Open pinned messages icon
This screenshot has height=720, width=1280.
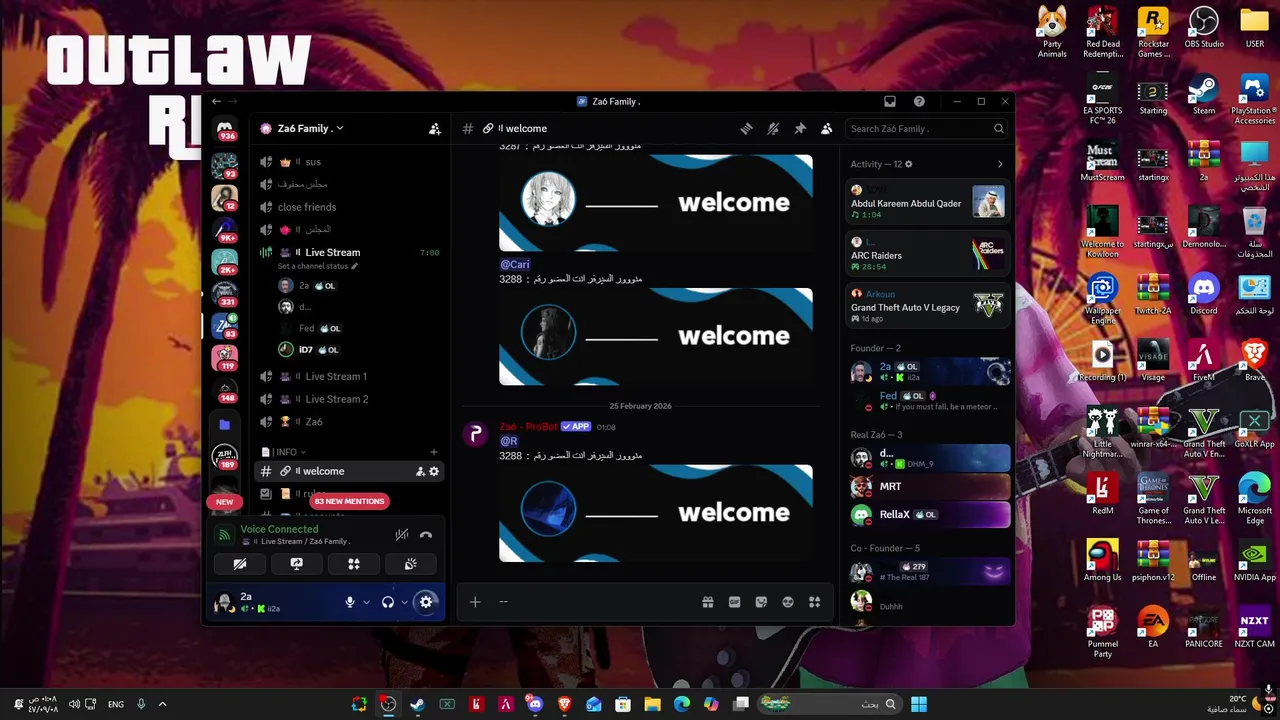800,129
